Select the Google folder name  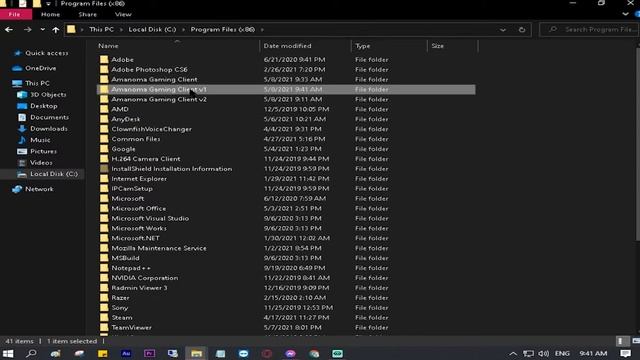coord(123,149)
